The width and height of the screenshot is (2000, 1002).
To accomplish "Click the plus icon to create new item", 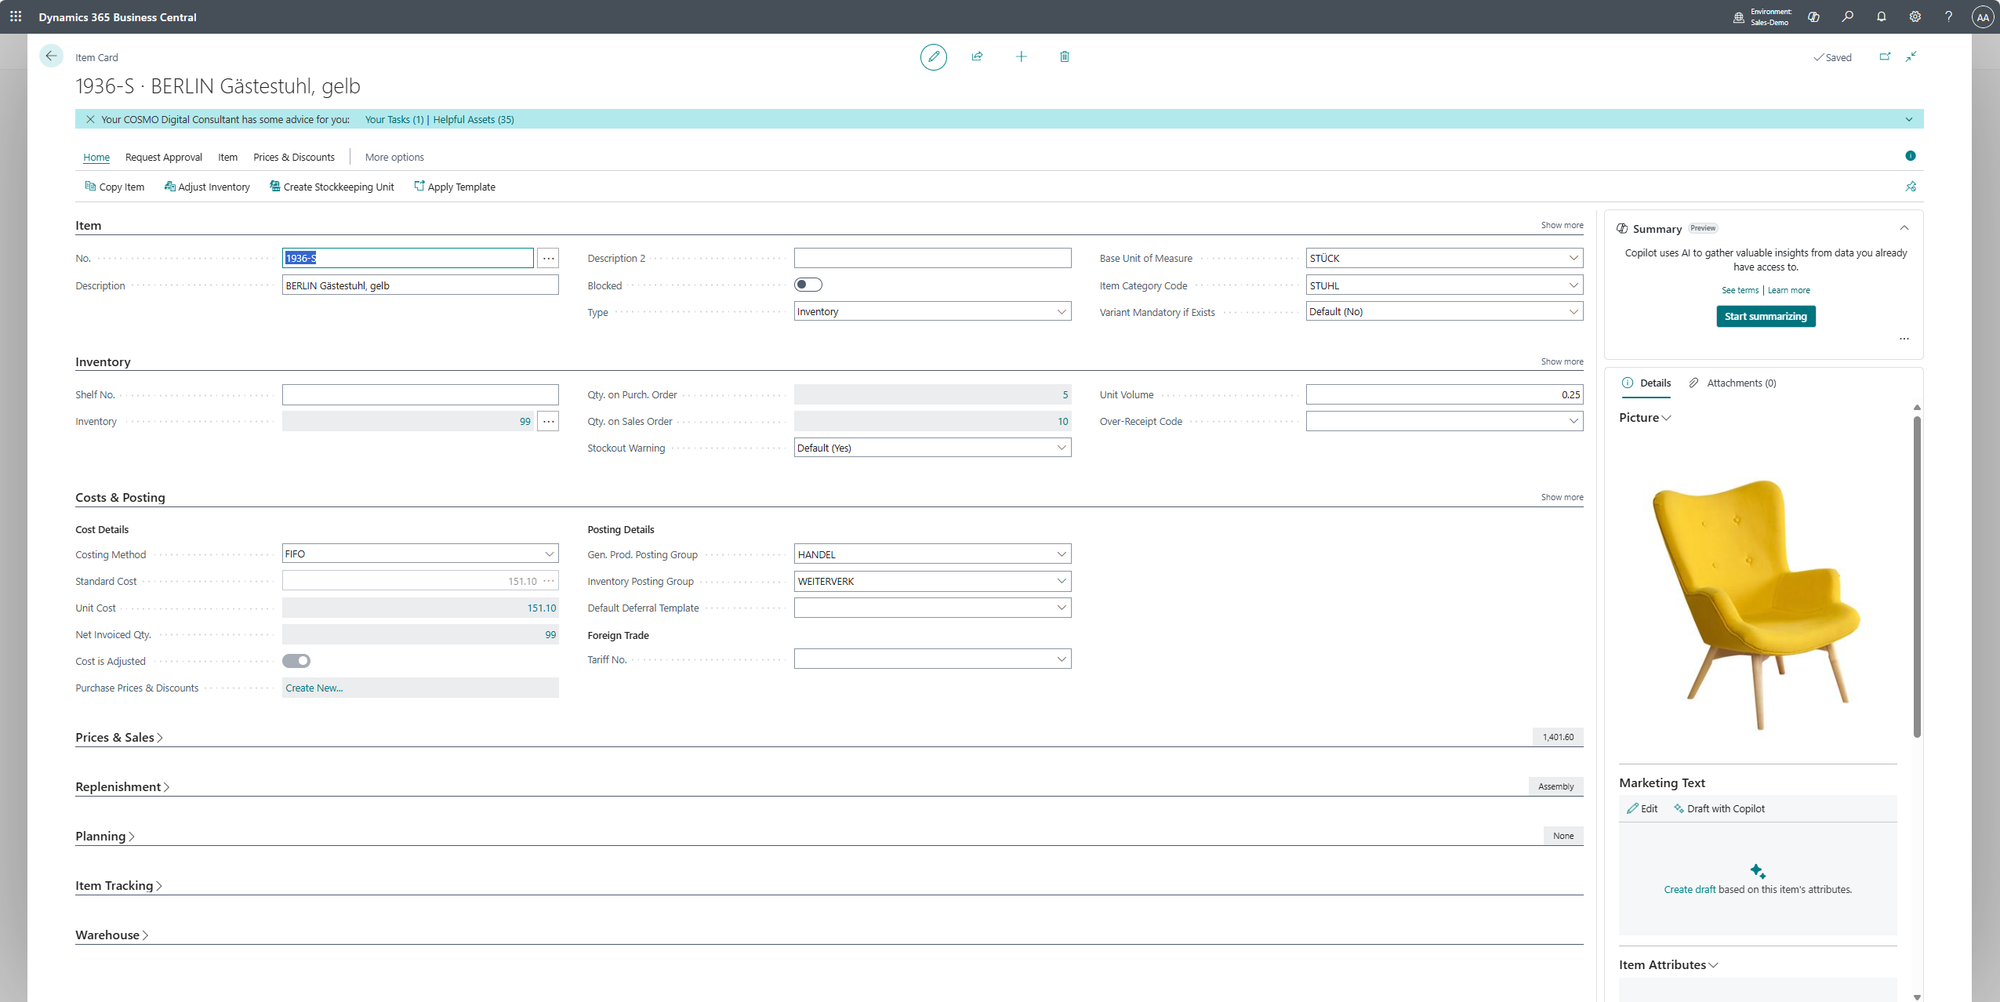I will tap(1021, 57).
